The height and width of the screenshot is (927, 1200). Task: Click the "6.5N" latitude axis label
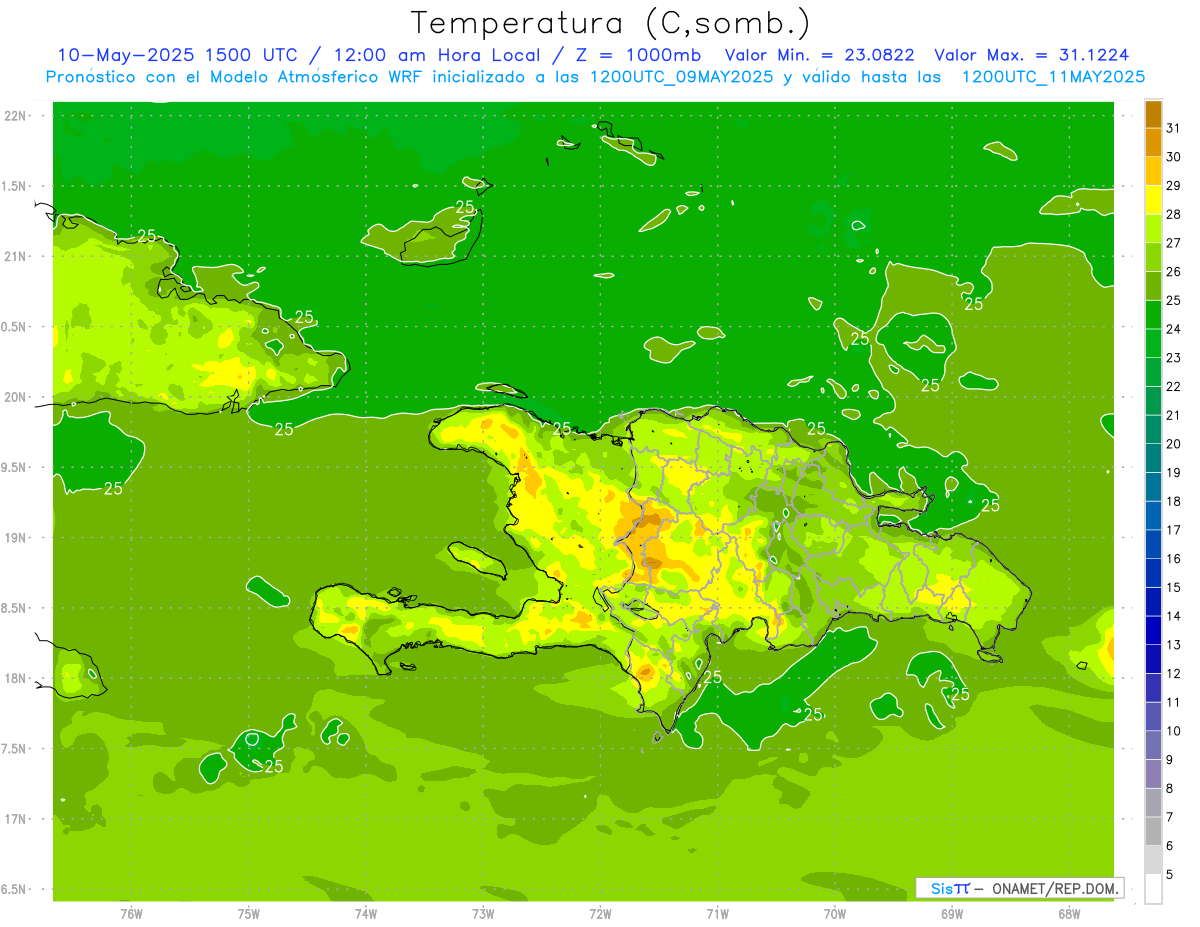(15, 890)
